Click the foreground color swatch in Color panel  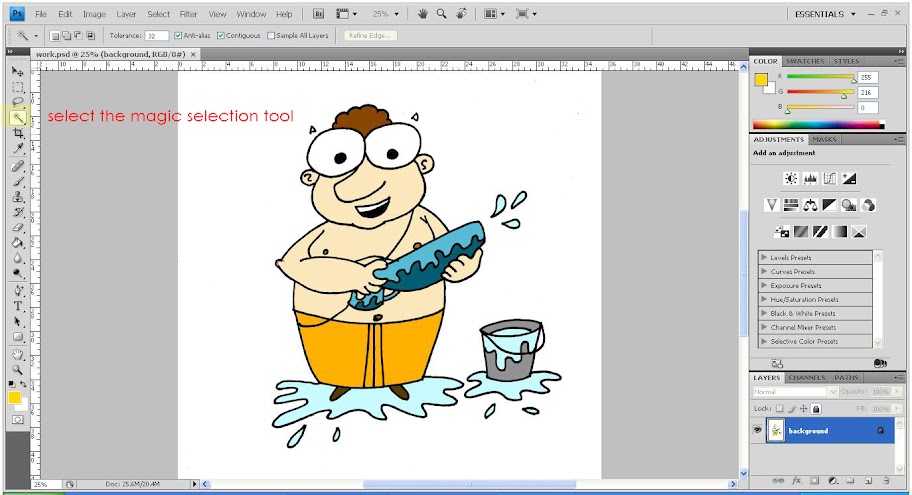coord(761,80)
